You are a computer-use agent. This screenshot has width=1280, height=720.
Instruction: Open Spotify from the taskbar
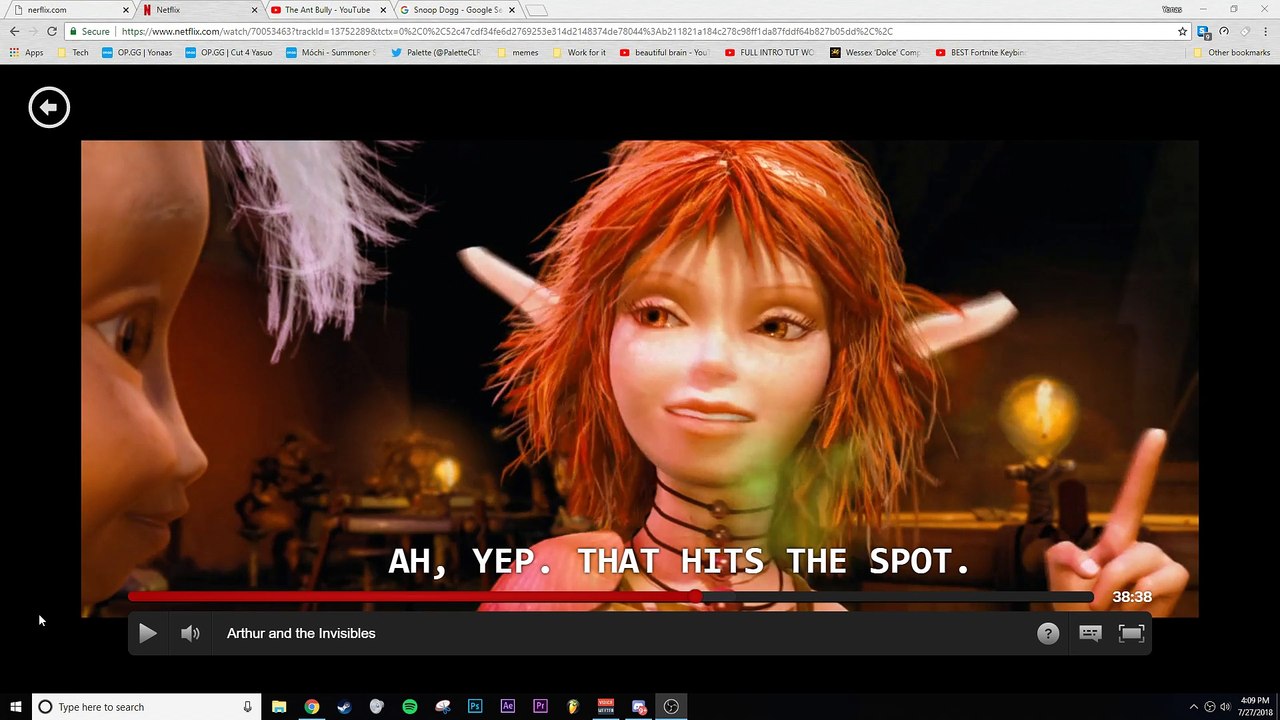point(410,707)
